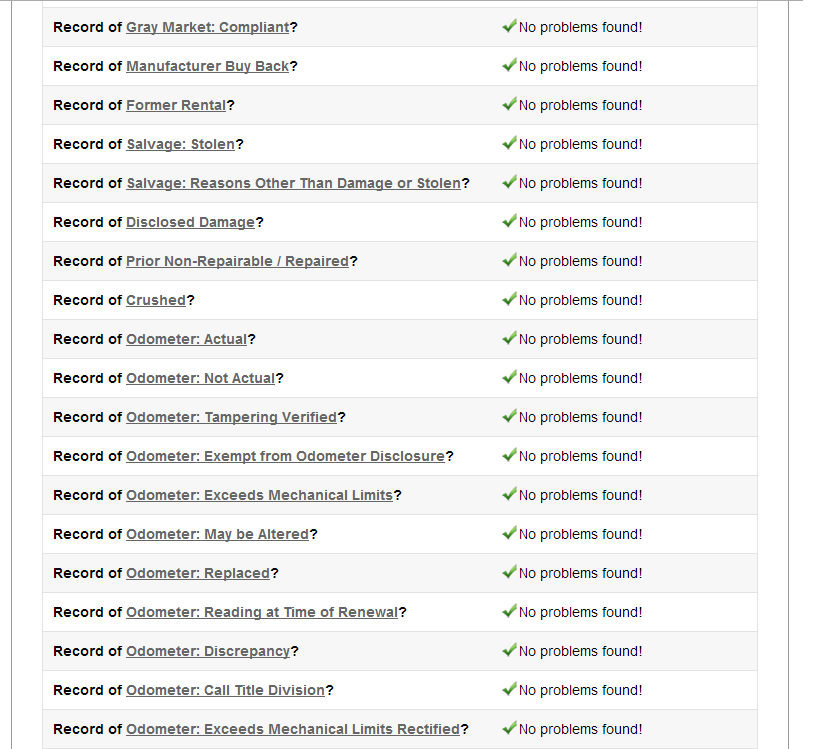Open Odometer: Exceeds Mechanical Limits Rectified link
The image size is (831, 749).
point(293,729)
